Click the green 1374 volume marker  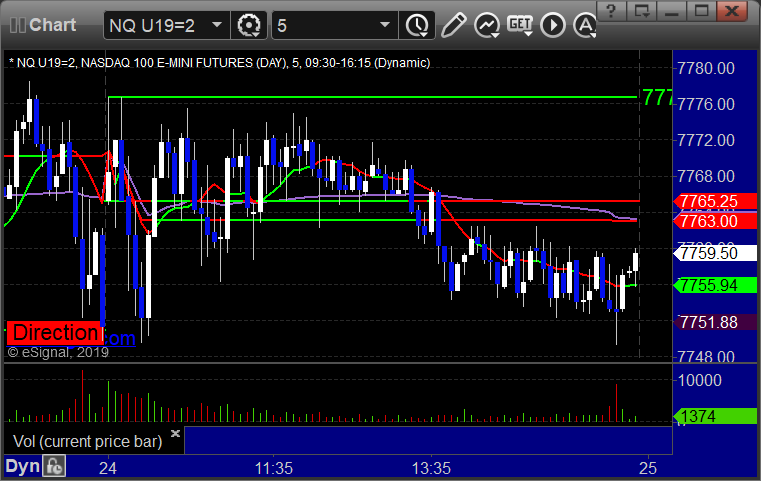(715, 416)
